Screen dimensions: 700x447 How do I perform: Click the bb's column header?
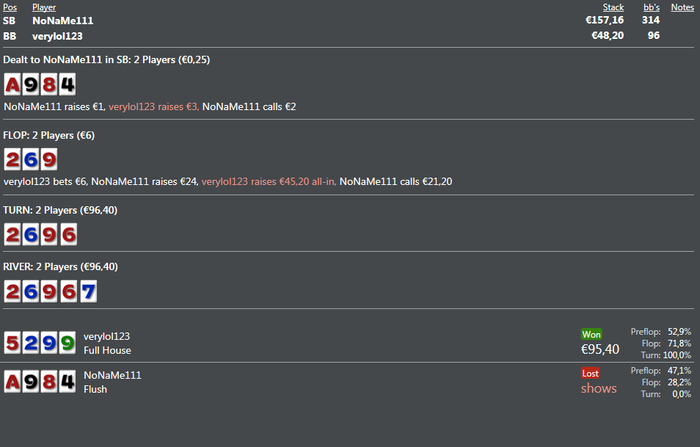(650, 7)
